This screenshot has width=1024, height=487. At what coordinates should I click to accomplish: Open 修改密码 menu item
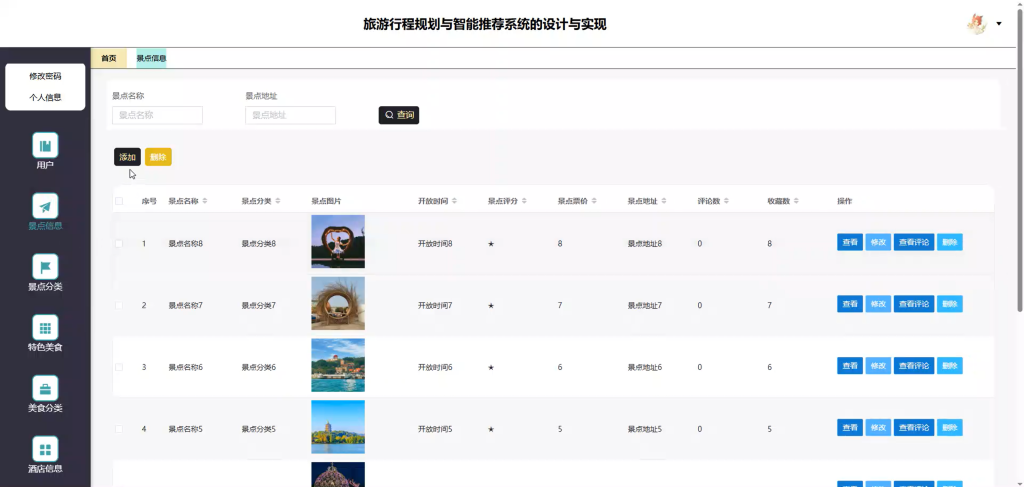click(45, 76)
